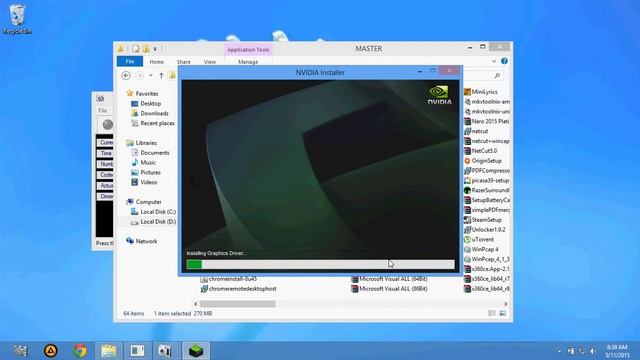Screen dimensions: 640x360
Task: Switch to details view layout icon
Action: [492, 313]
